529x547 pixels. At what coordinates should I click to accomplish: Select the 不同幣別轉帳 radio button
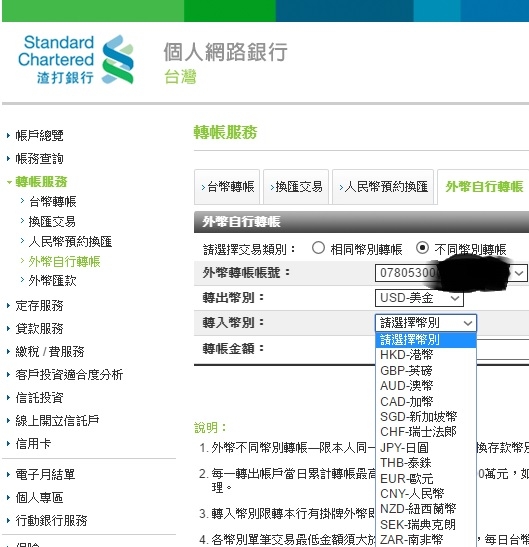[x=422, y=248]
